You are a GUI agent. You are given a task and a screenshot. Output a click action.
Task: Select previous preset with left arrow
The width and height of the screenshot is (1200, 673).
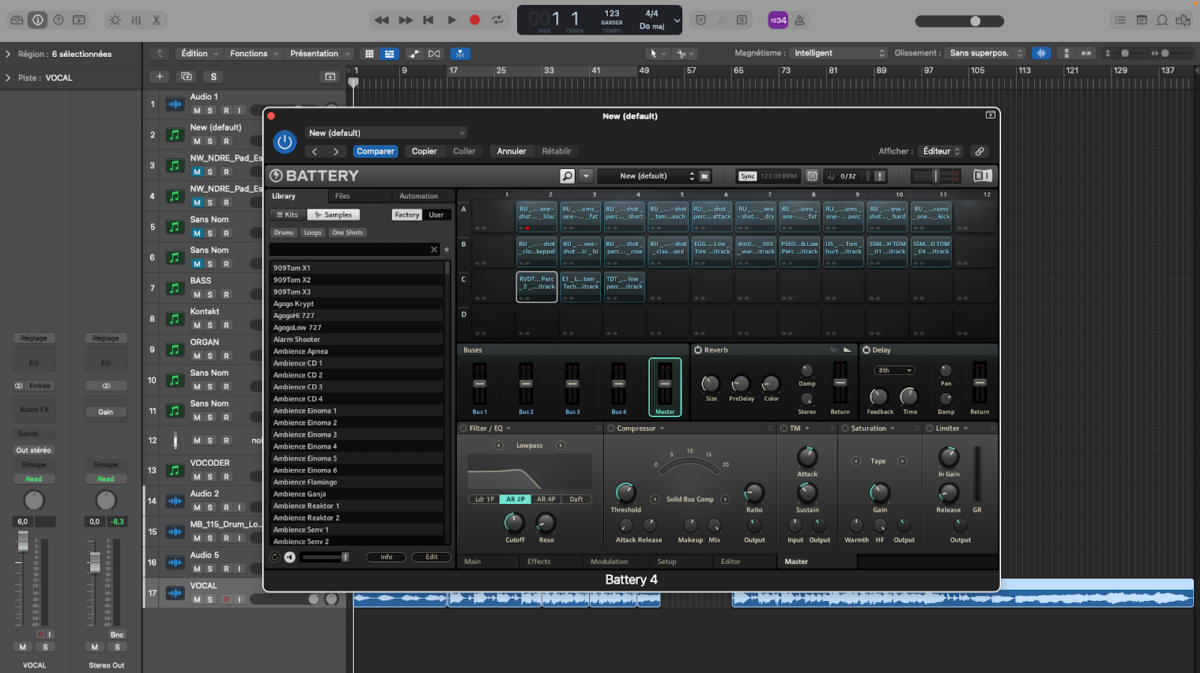coord(315,151)
